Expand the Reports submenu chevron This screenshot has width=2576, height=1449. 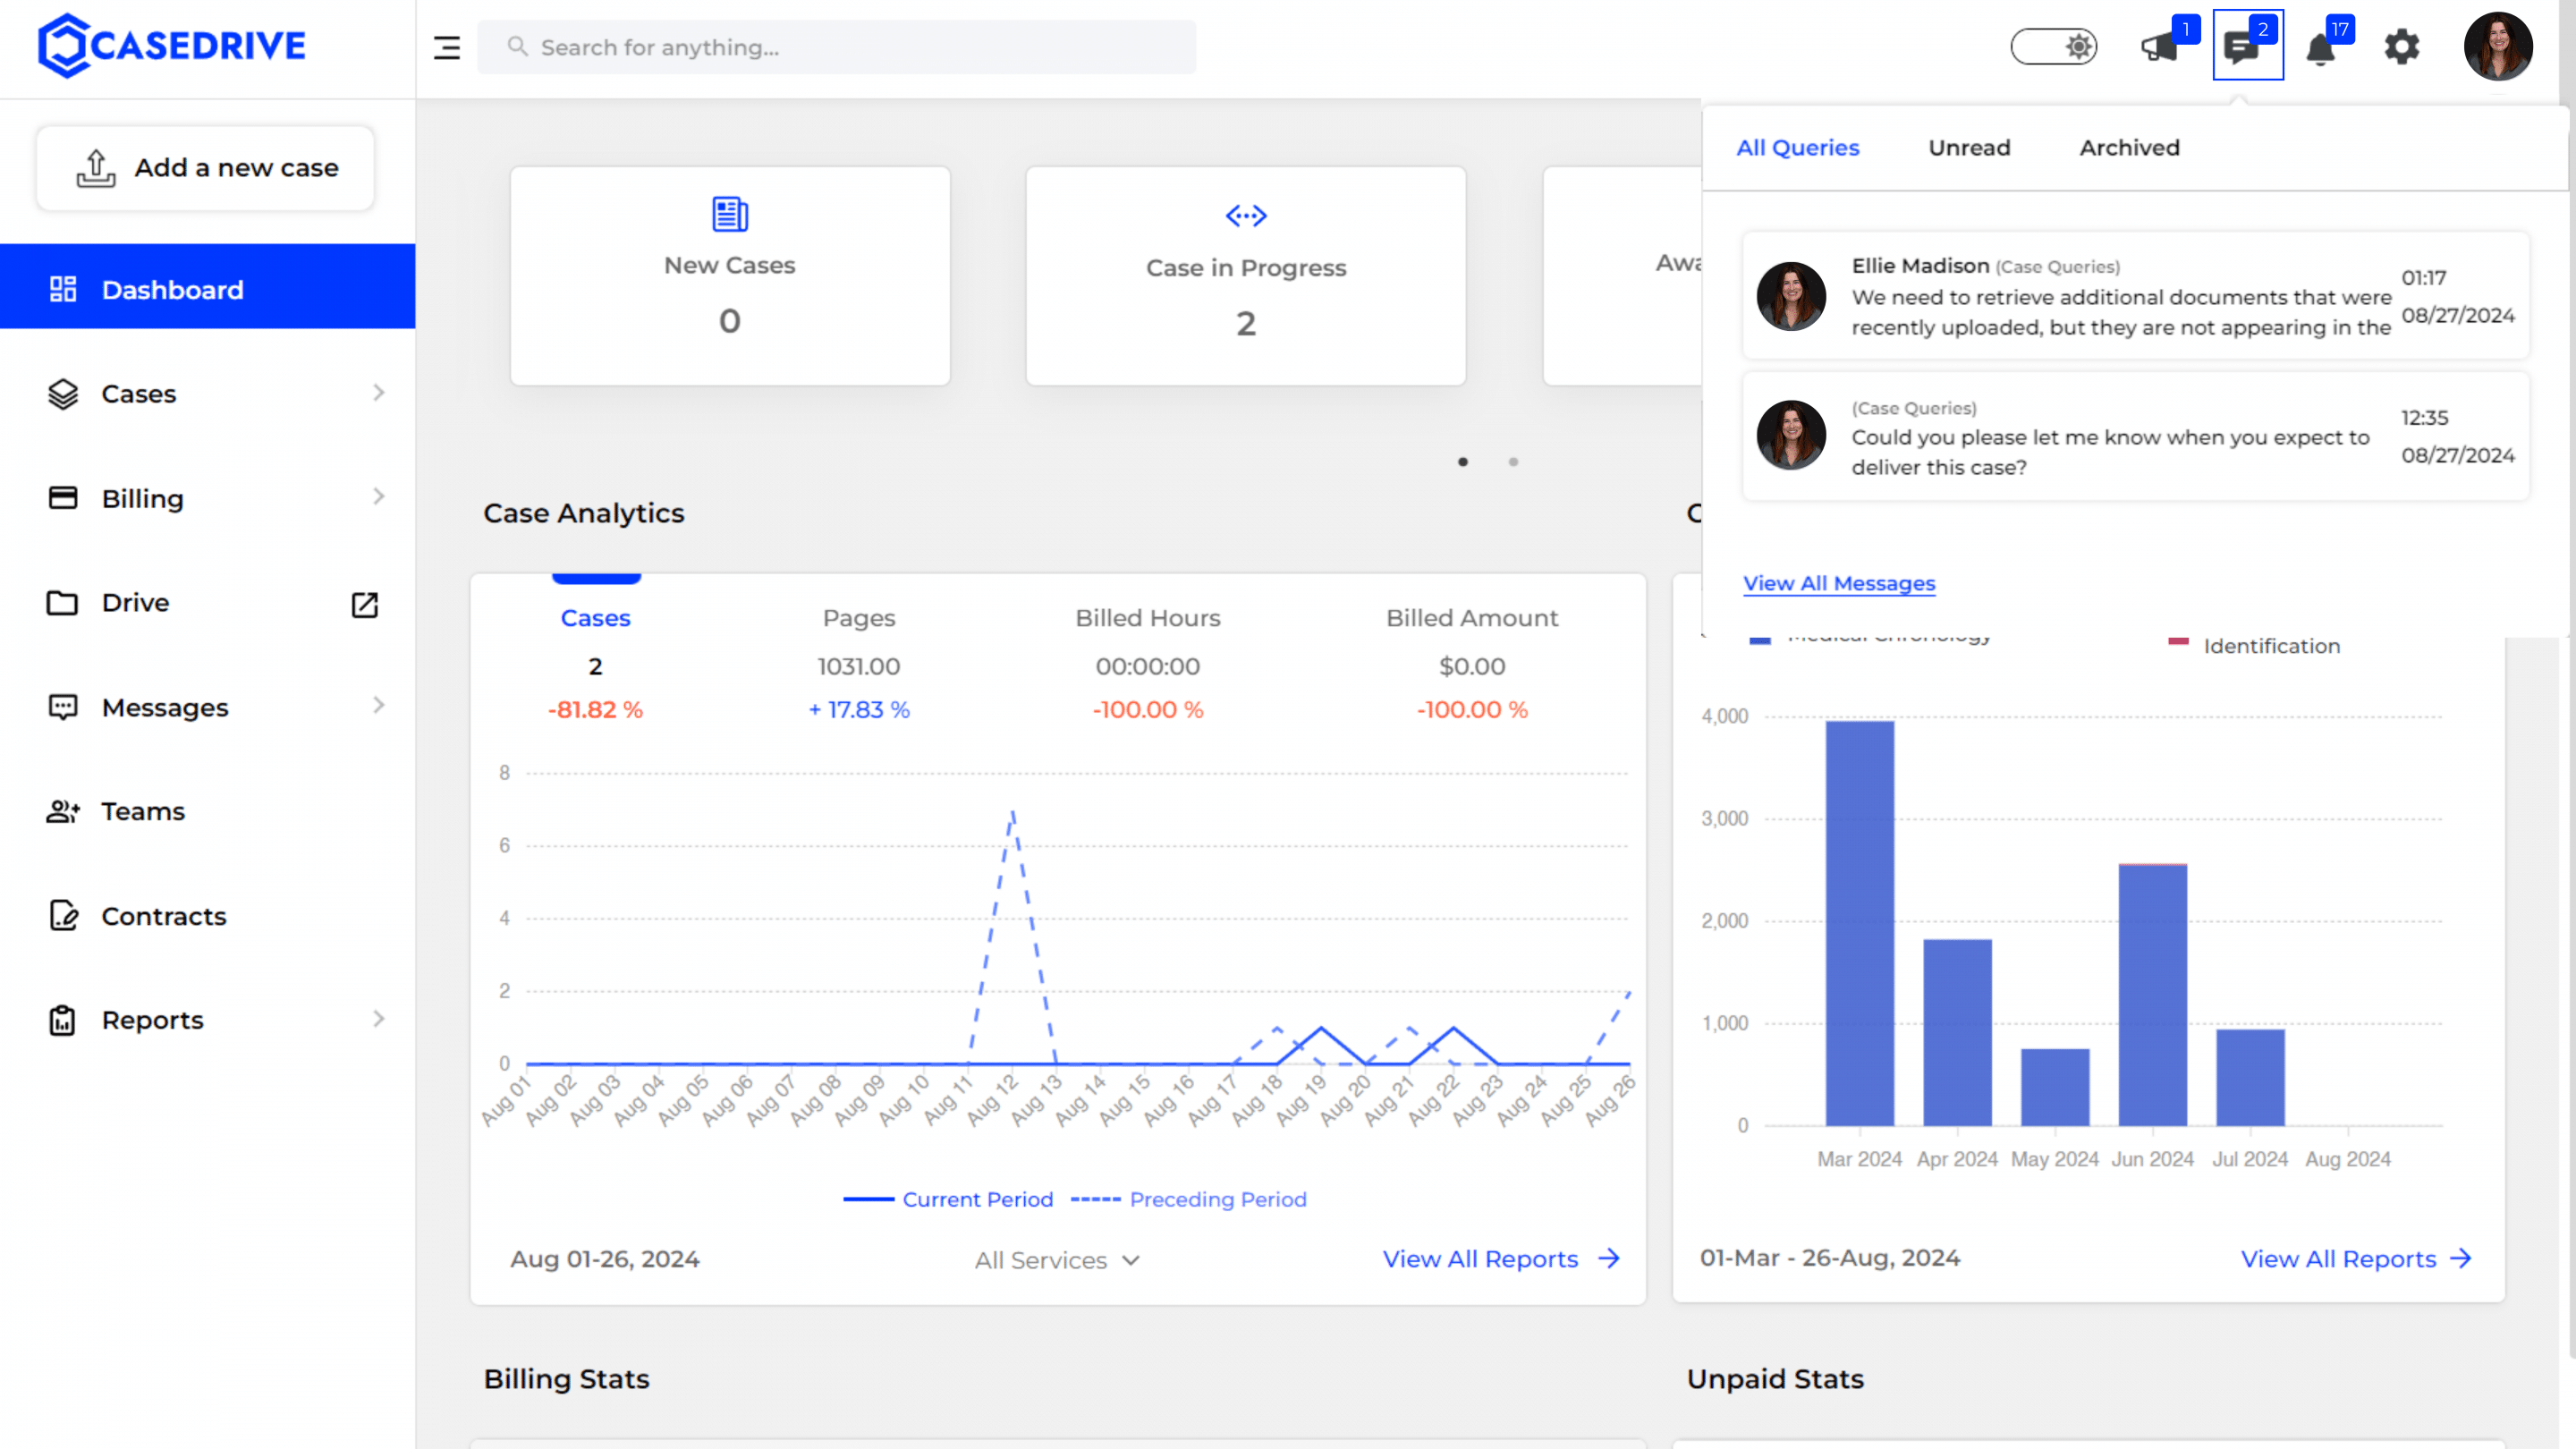[x=379, y=1019]
